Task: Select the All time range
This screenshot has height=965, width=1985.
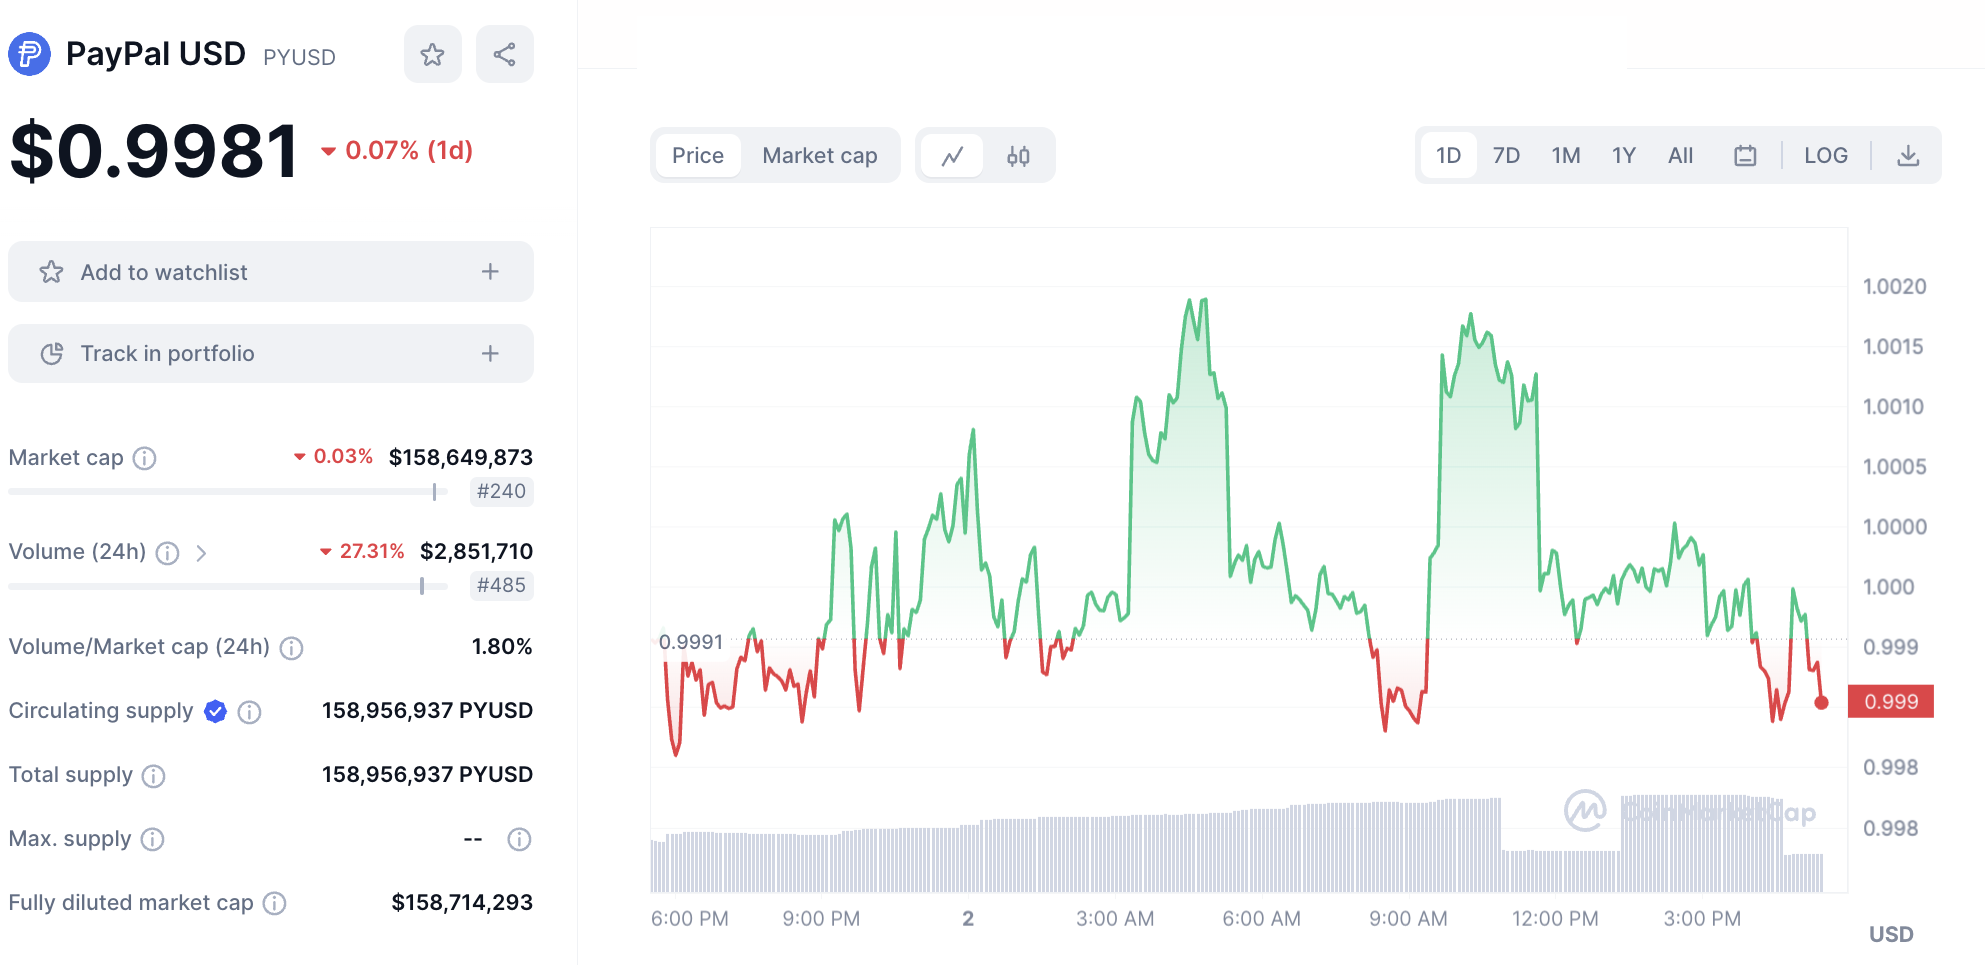Action: point(1681,156)
